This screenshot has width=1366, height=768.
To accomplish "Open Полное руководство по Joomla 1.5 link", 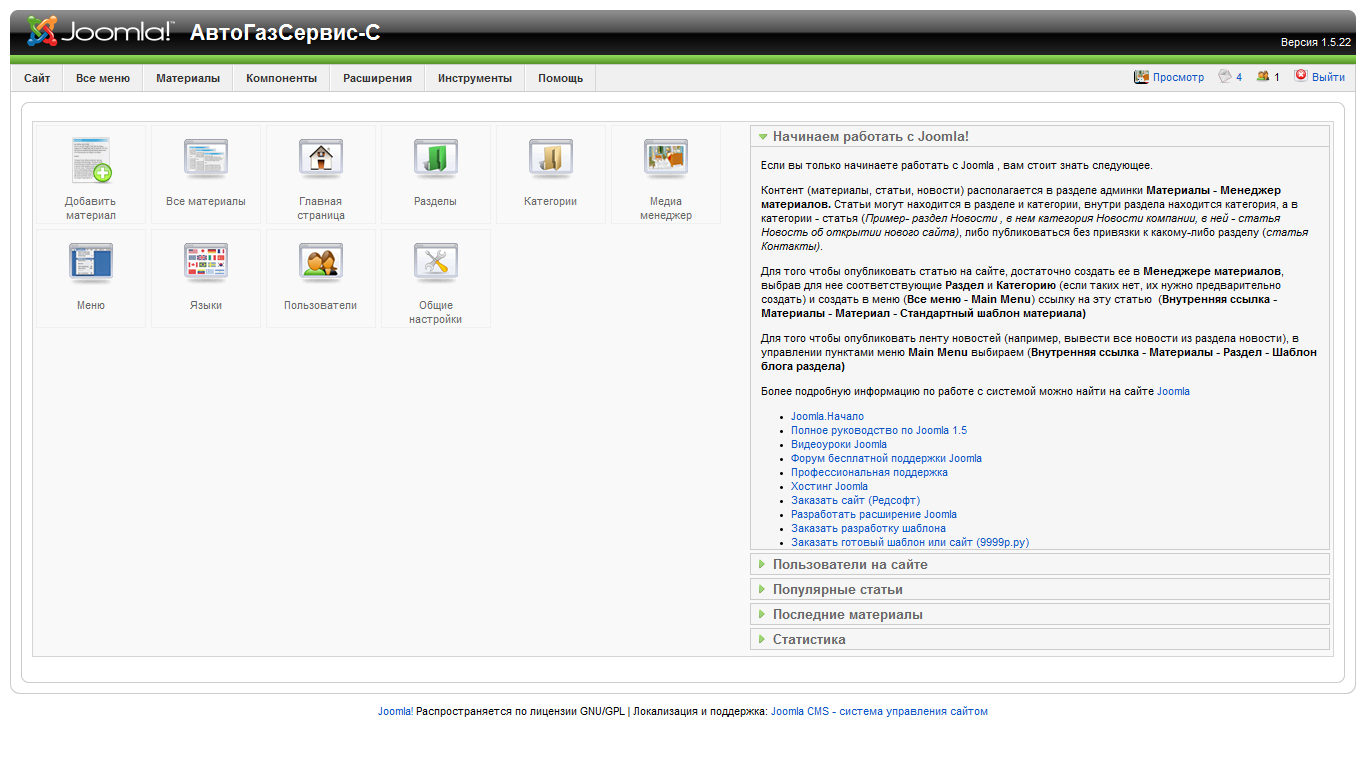I will tap(879, 430).
